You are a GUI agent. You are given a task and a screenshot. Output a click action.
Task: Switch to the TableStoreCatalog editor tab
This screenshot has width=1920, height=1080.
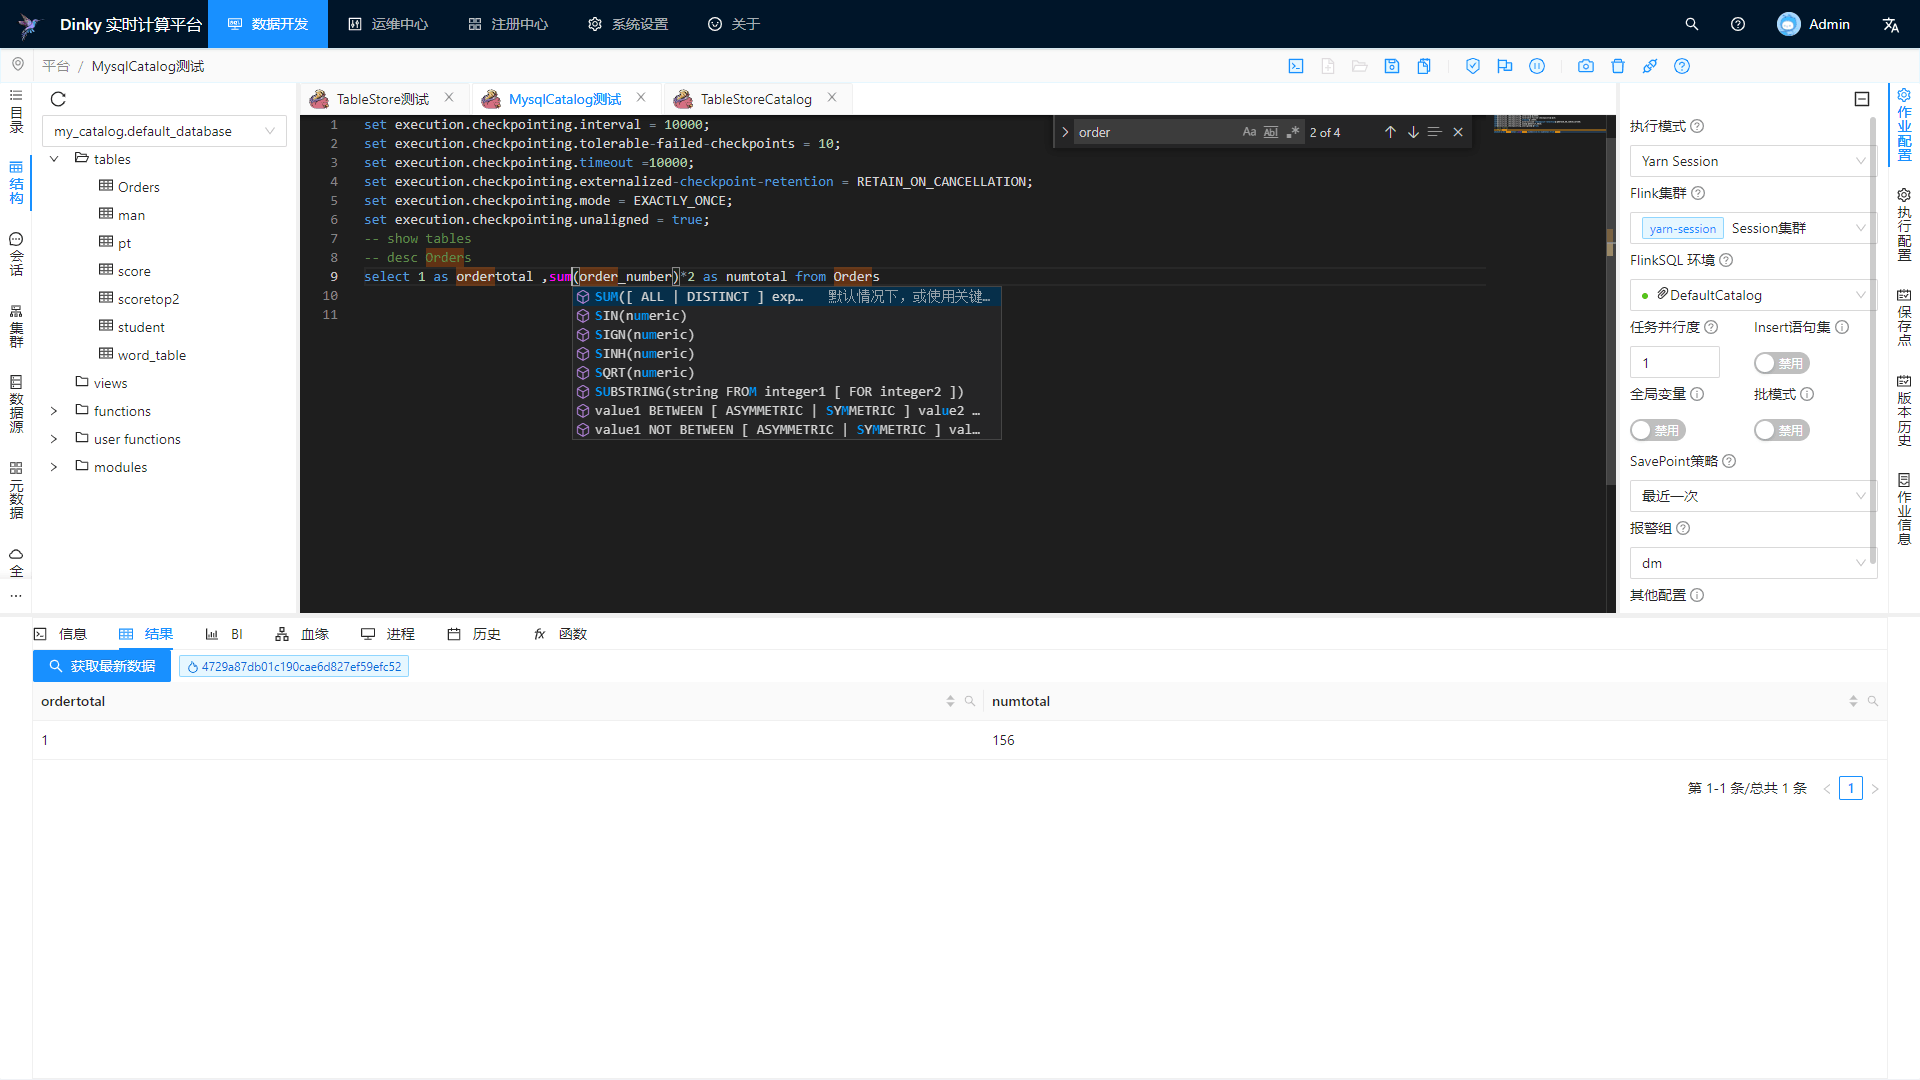755,99
